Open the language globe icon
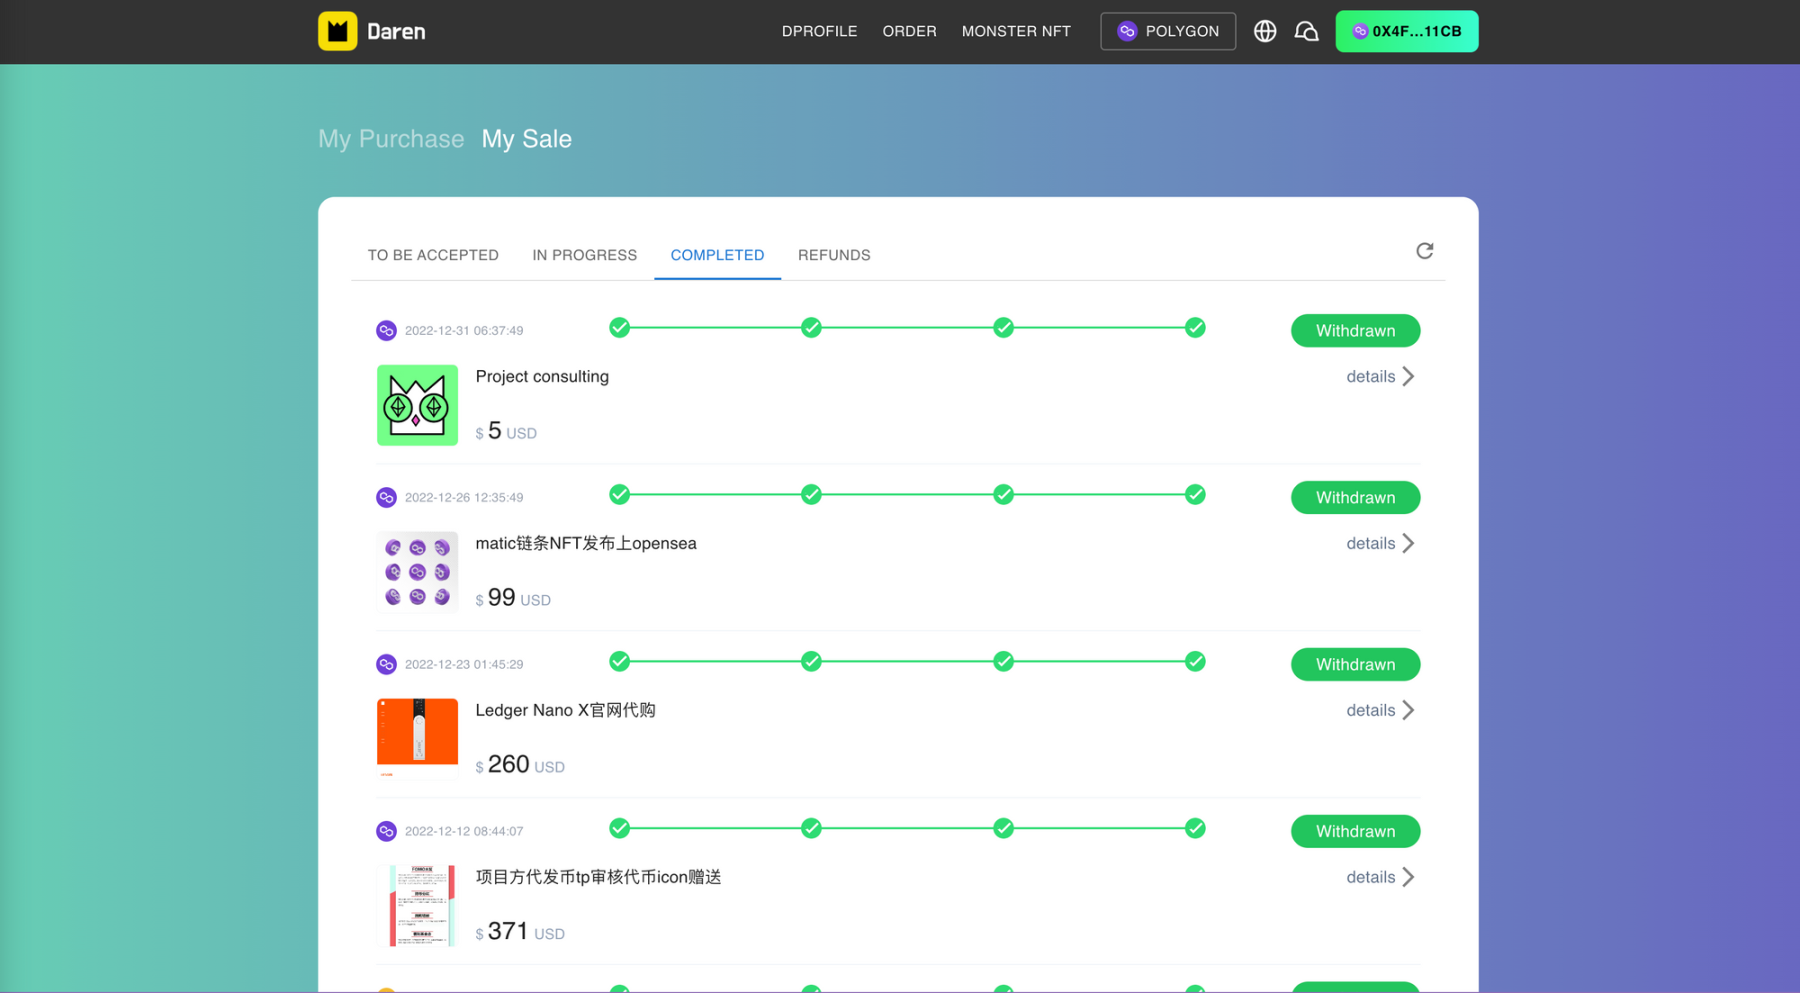The width and height of the screenshot is (1800, 993). pos(1264,31)
